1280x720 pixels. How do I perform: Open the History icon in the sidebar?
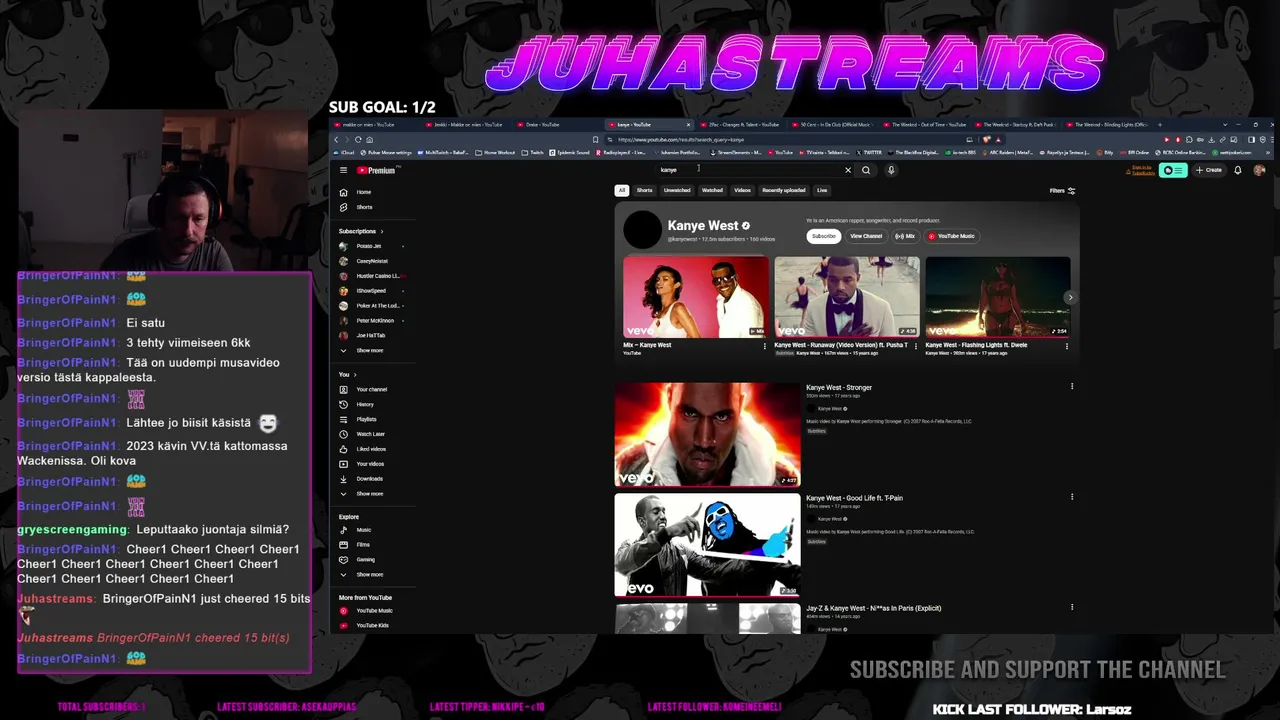click(x=343, y=404)
